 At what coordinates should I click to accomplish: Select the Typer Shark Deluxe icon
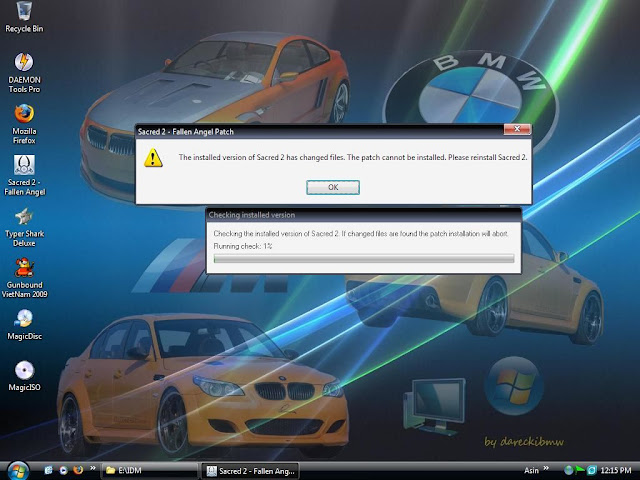coord(24,227)
